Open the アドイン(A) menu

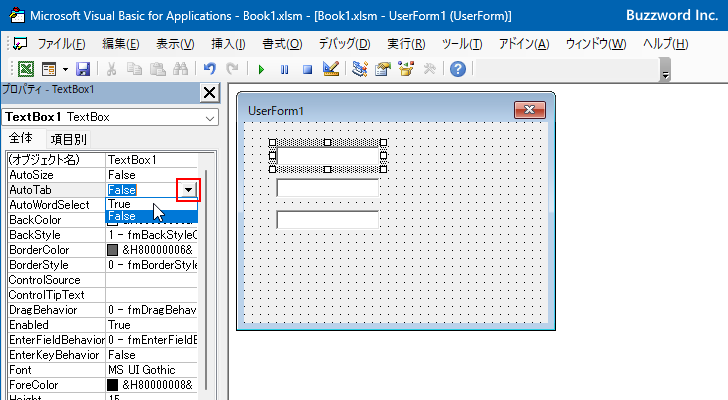[524, 44]
